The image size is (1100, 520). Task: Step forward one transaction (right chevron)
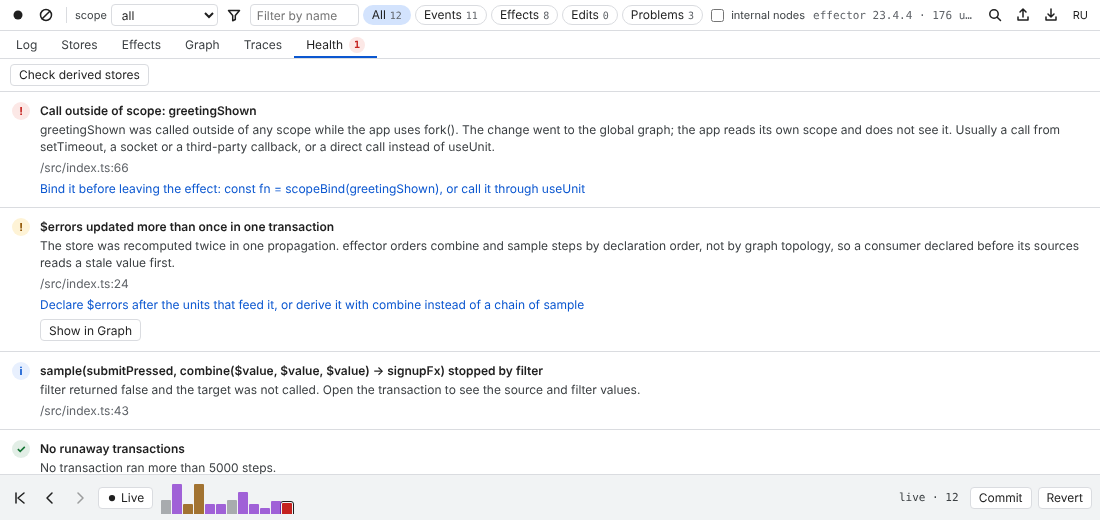(x=80, y=498)
